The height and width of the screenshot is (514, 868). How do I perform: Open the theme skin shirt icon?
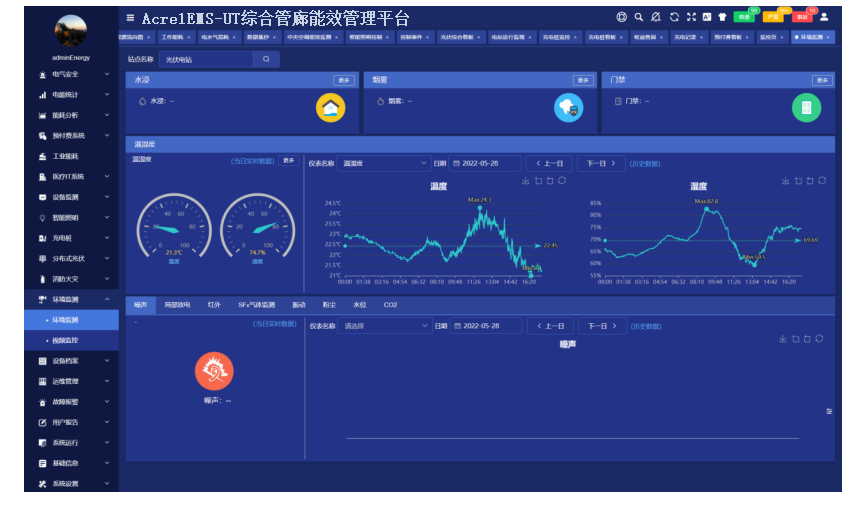pyautogui.click(x=722, y=17)
